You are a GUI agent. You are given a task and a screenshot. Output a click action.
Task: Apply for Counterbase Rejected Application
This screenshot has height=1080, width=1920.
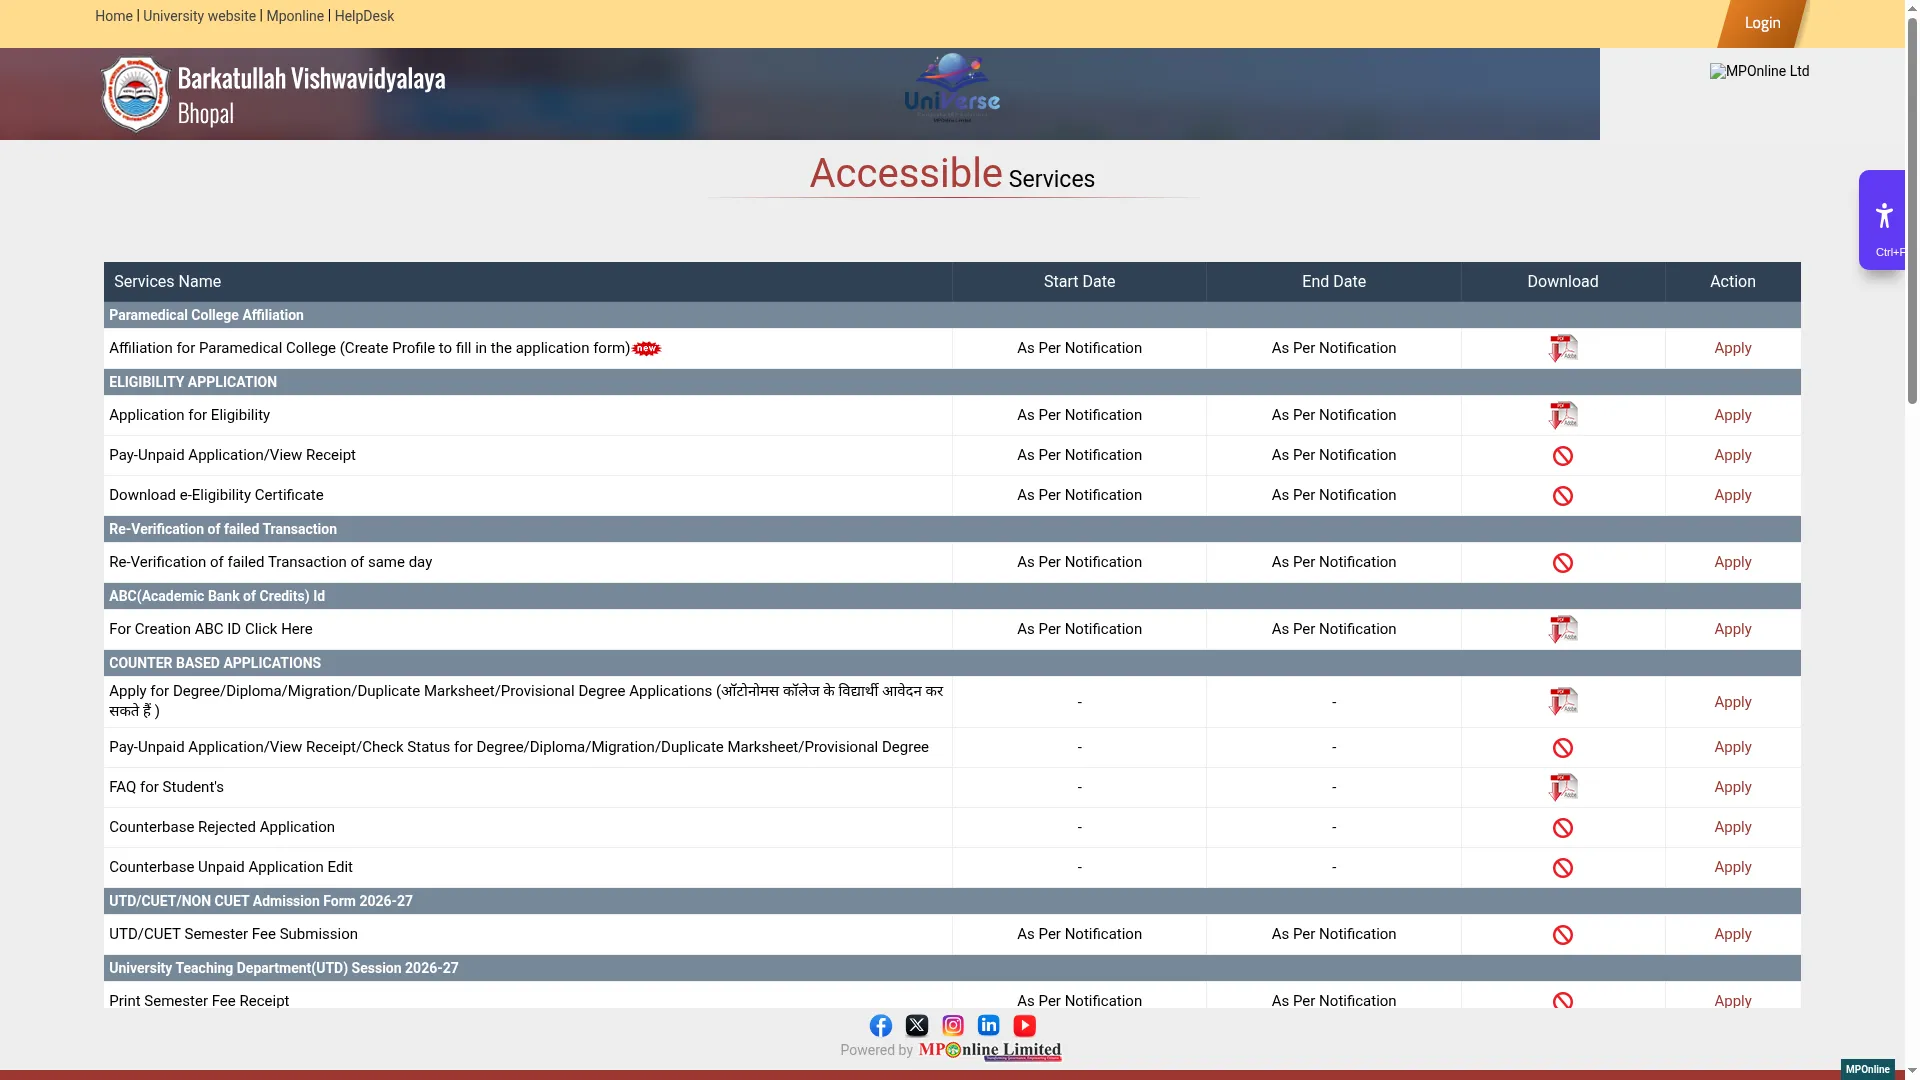[1732, 827]
